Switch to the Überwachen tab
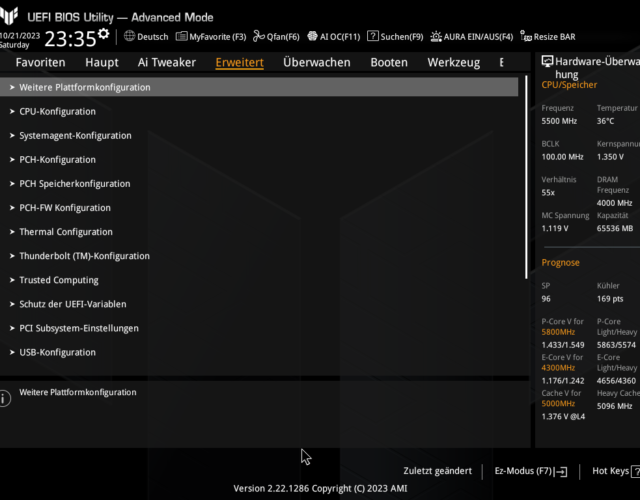Screen dimensions: 640x500 [316, 62]
